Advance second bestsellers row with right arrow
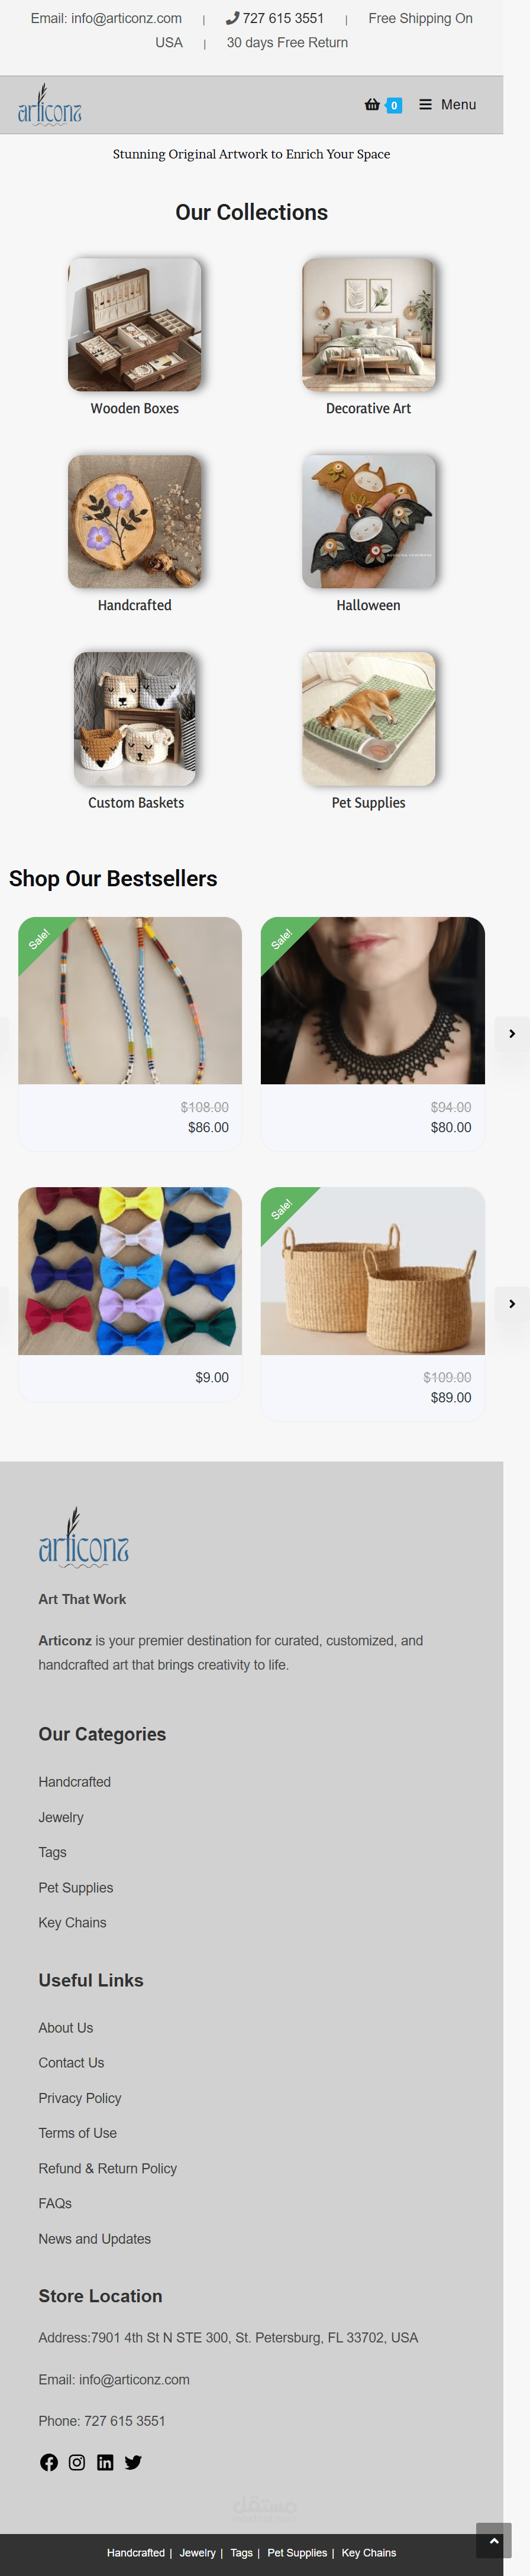This screenshot has width=530, height=2576. coord(512,1303)
